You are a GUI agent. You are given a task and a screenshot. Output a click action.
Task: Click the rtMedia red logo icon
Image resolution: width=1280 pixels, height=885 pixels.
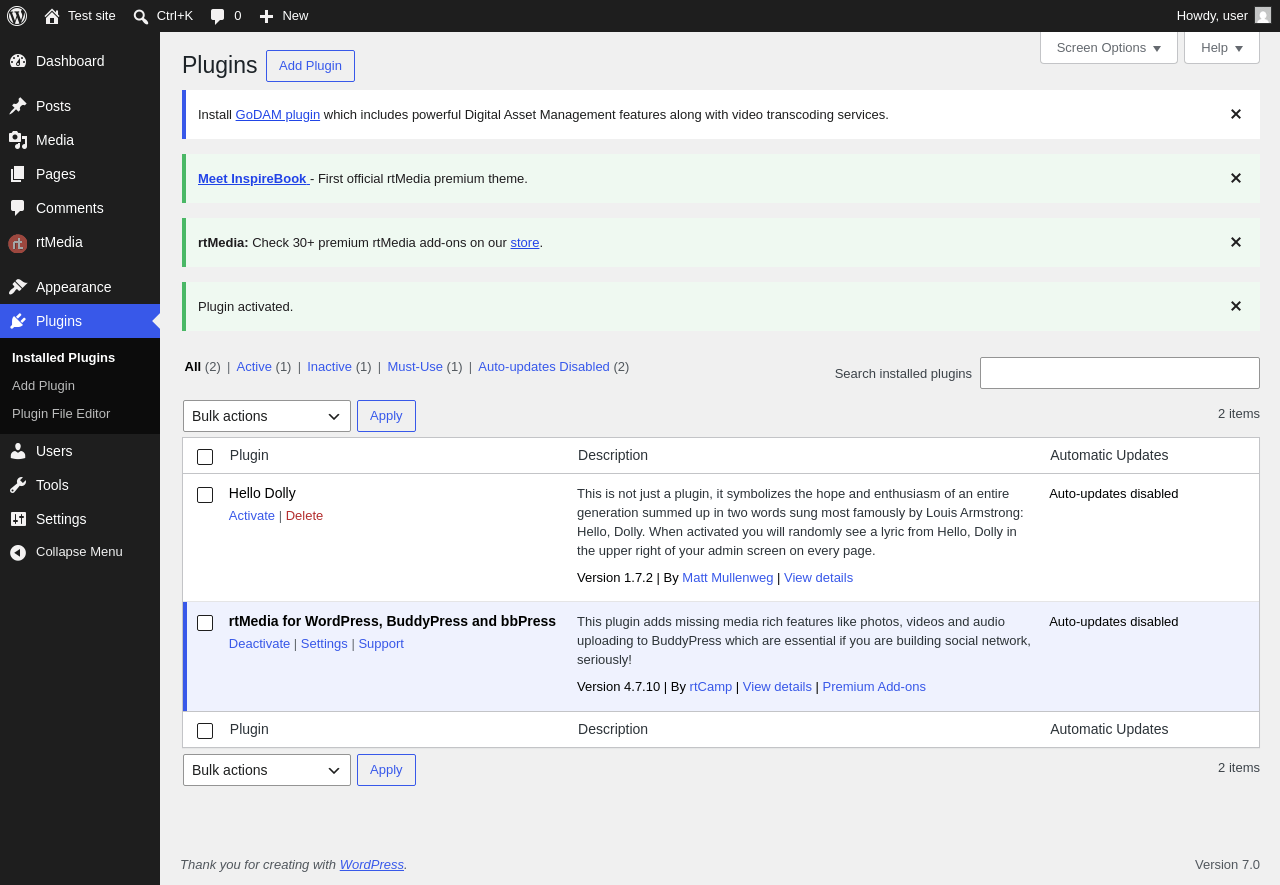click(18, 243)
